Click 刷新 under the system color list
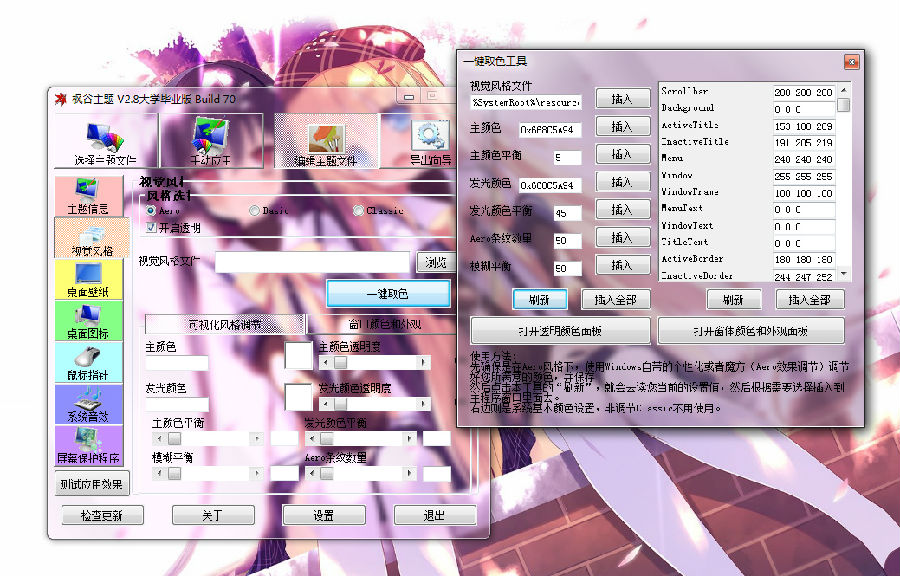Image resolution: width=900 pixels, height=576 pixels. (x=734, y=299)
